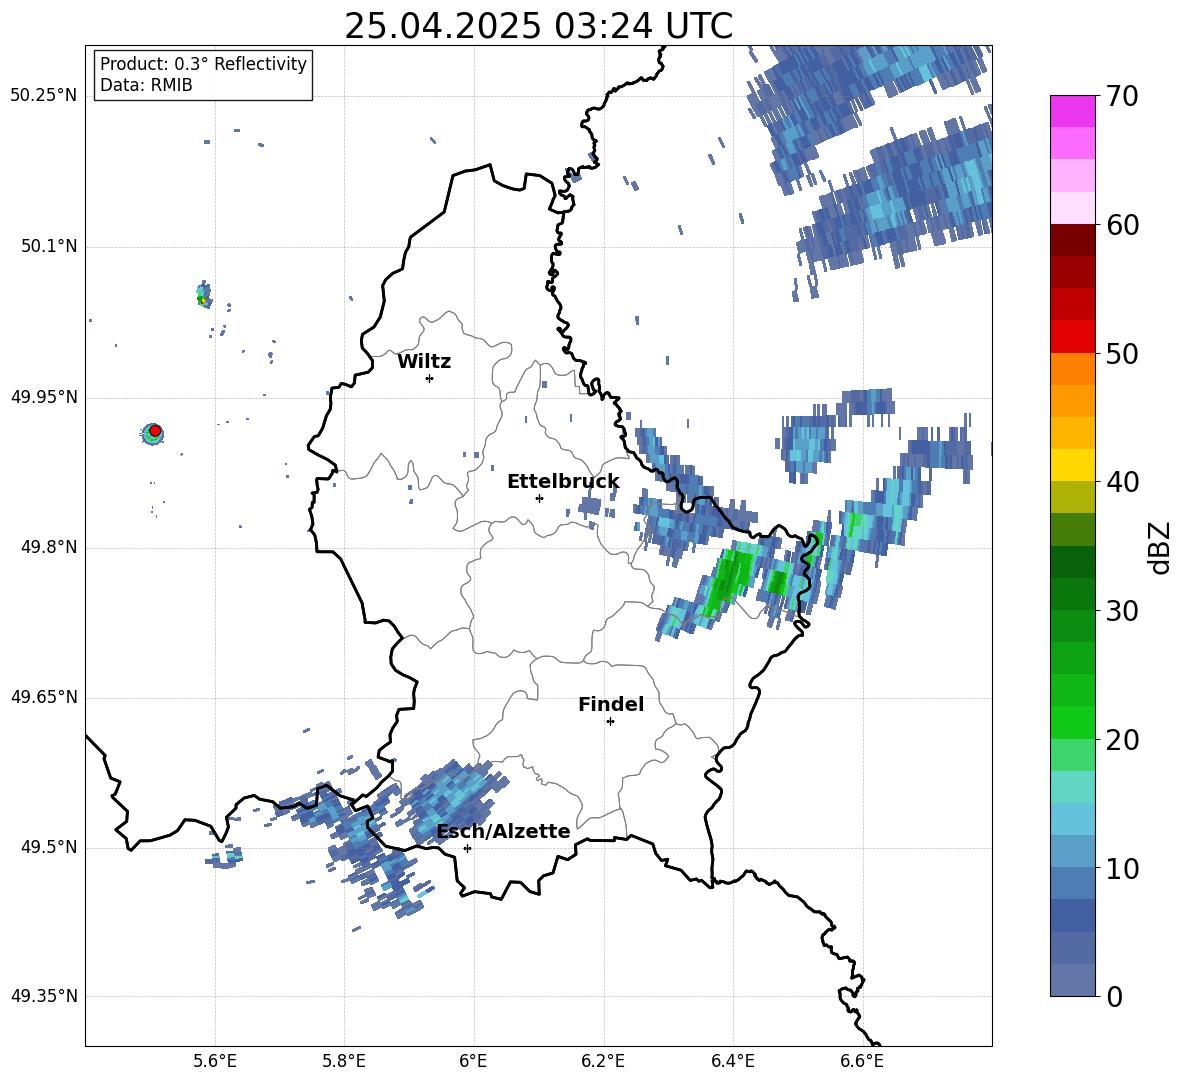Click the 6°E longitude label

click(473, 1061)
